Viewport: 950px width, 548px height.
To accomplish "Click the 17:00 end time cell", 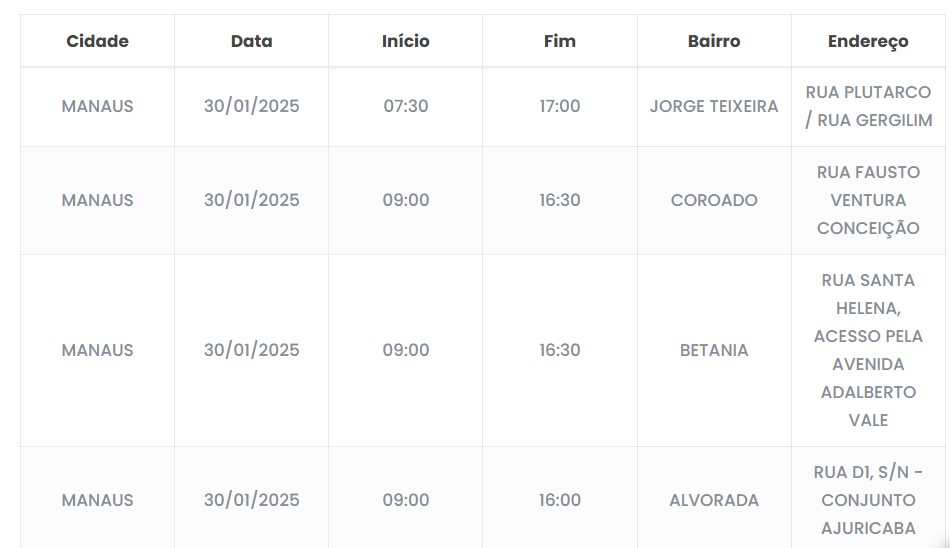I will [x=559, y=106].
